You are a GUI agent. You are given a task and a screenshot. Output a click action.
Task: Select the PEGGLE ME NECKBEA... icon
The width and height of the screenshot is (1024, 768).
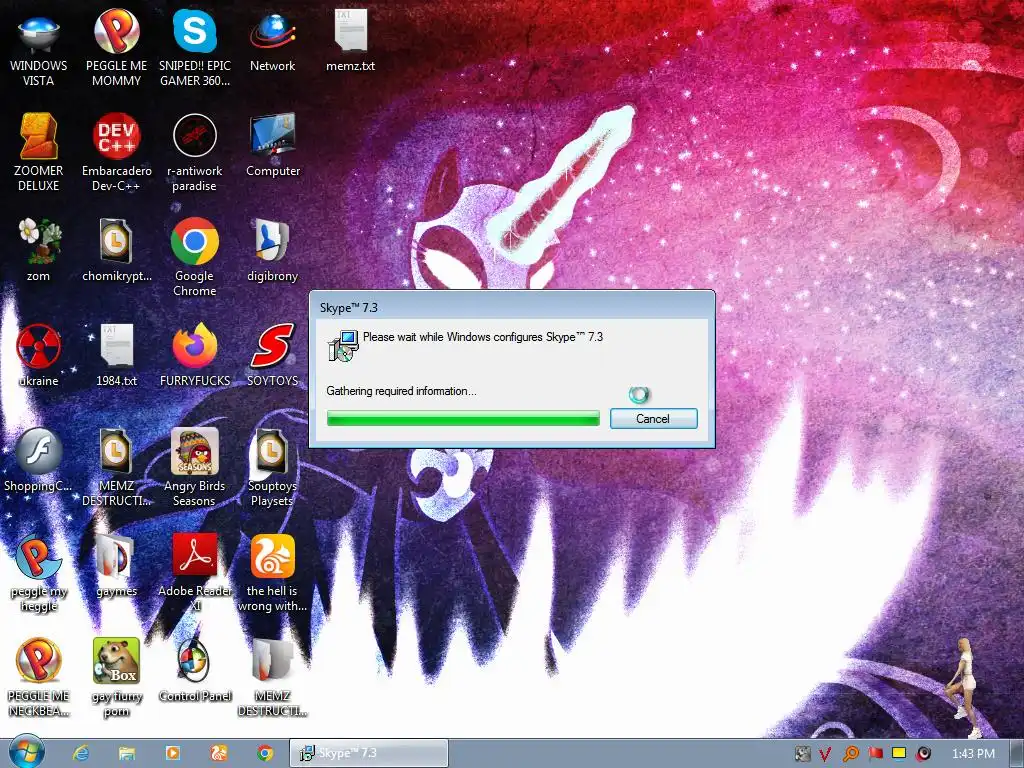pos(39,677)
